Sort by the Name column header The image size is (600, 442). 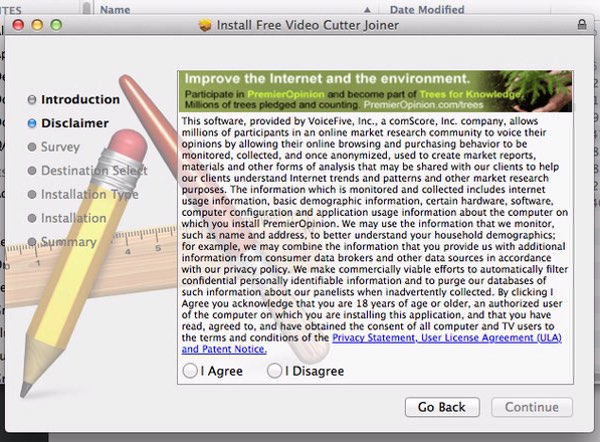click(115, 9)
